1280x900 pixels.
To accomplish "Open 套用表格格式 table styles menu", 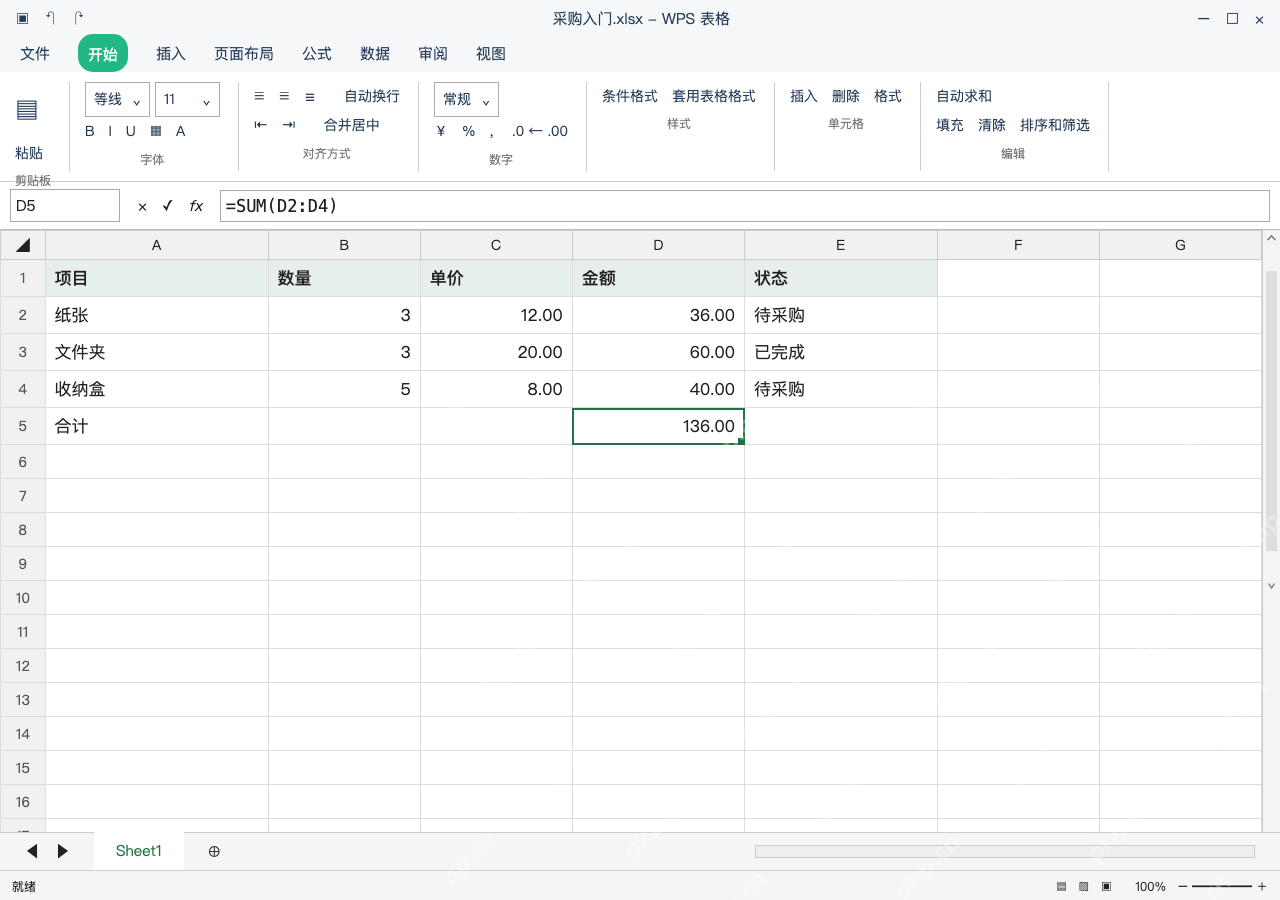I will (714, 96).
